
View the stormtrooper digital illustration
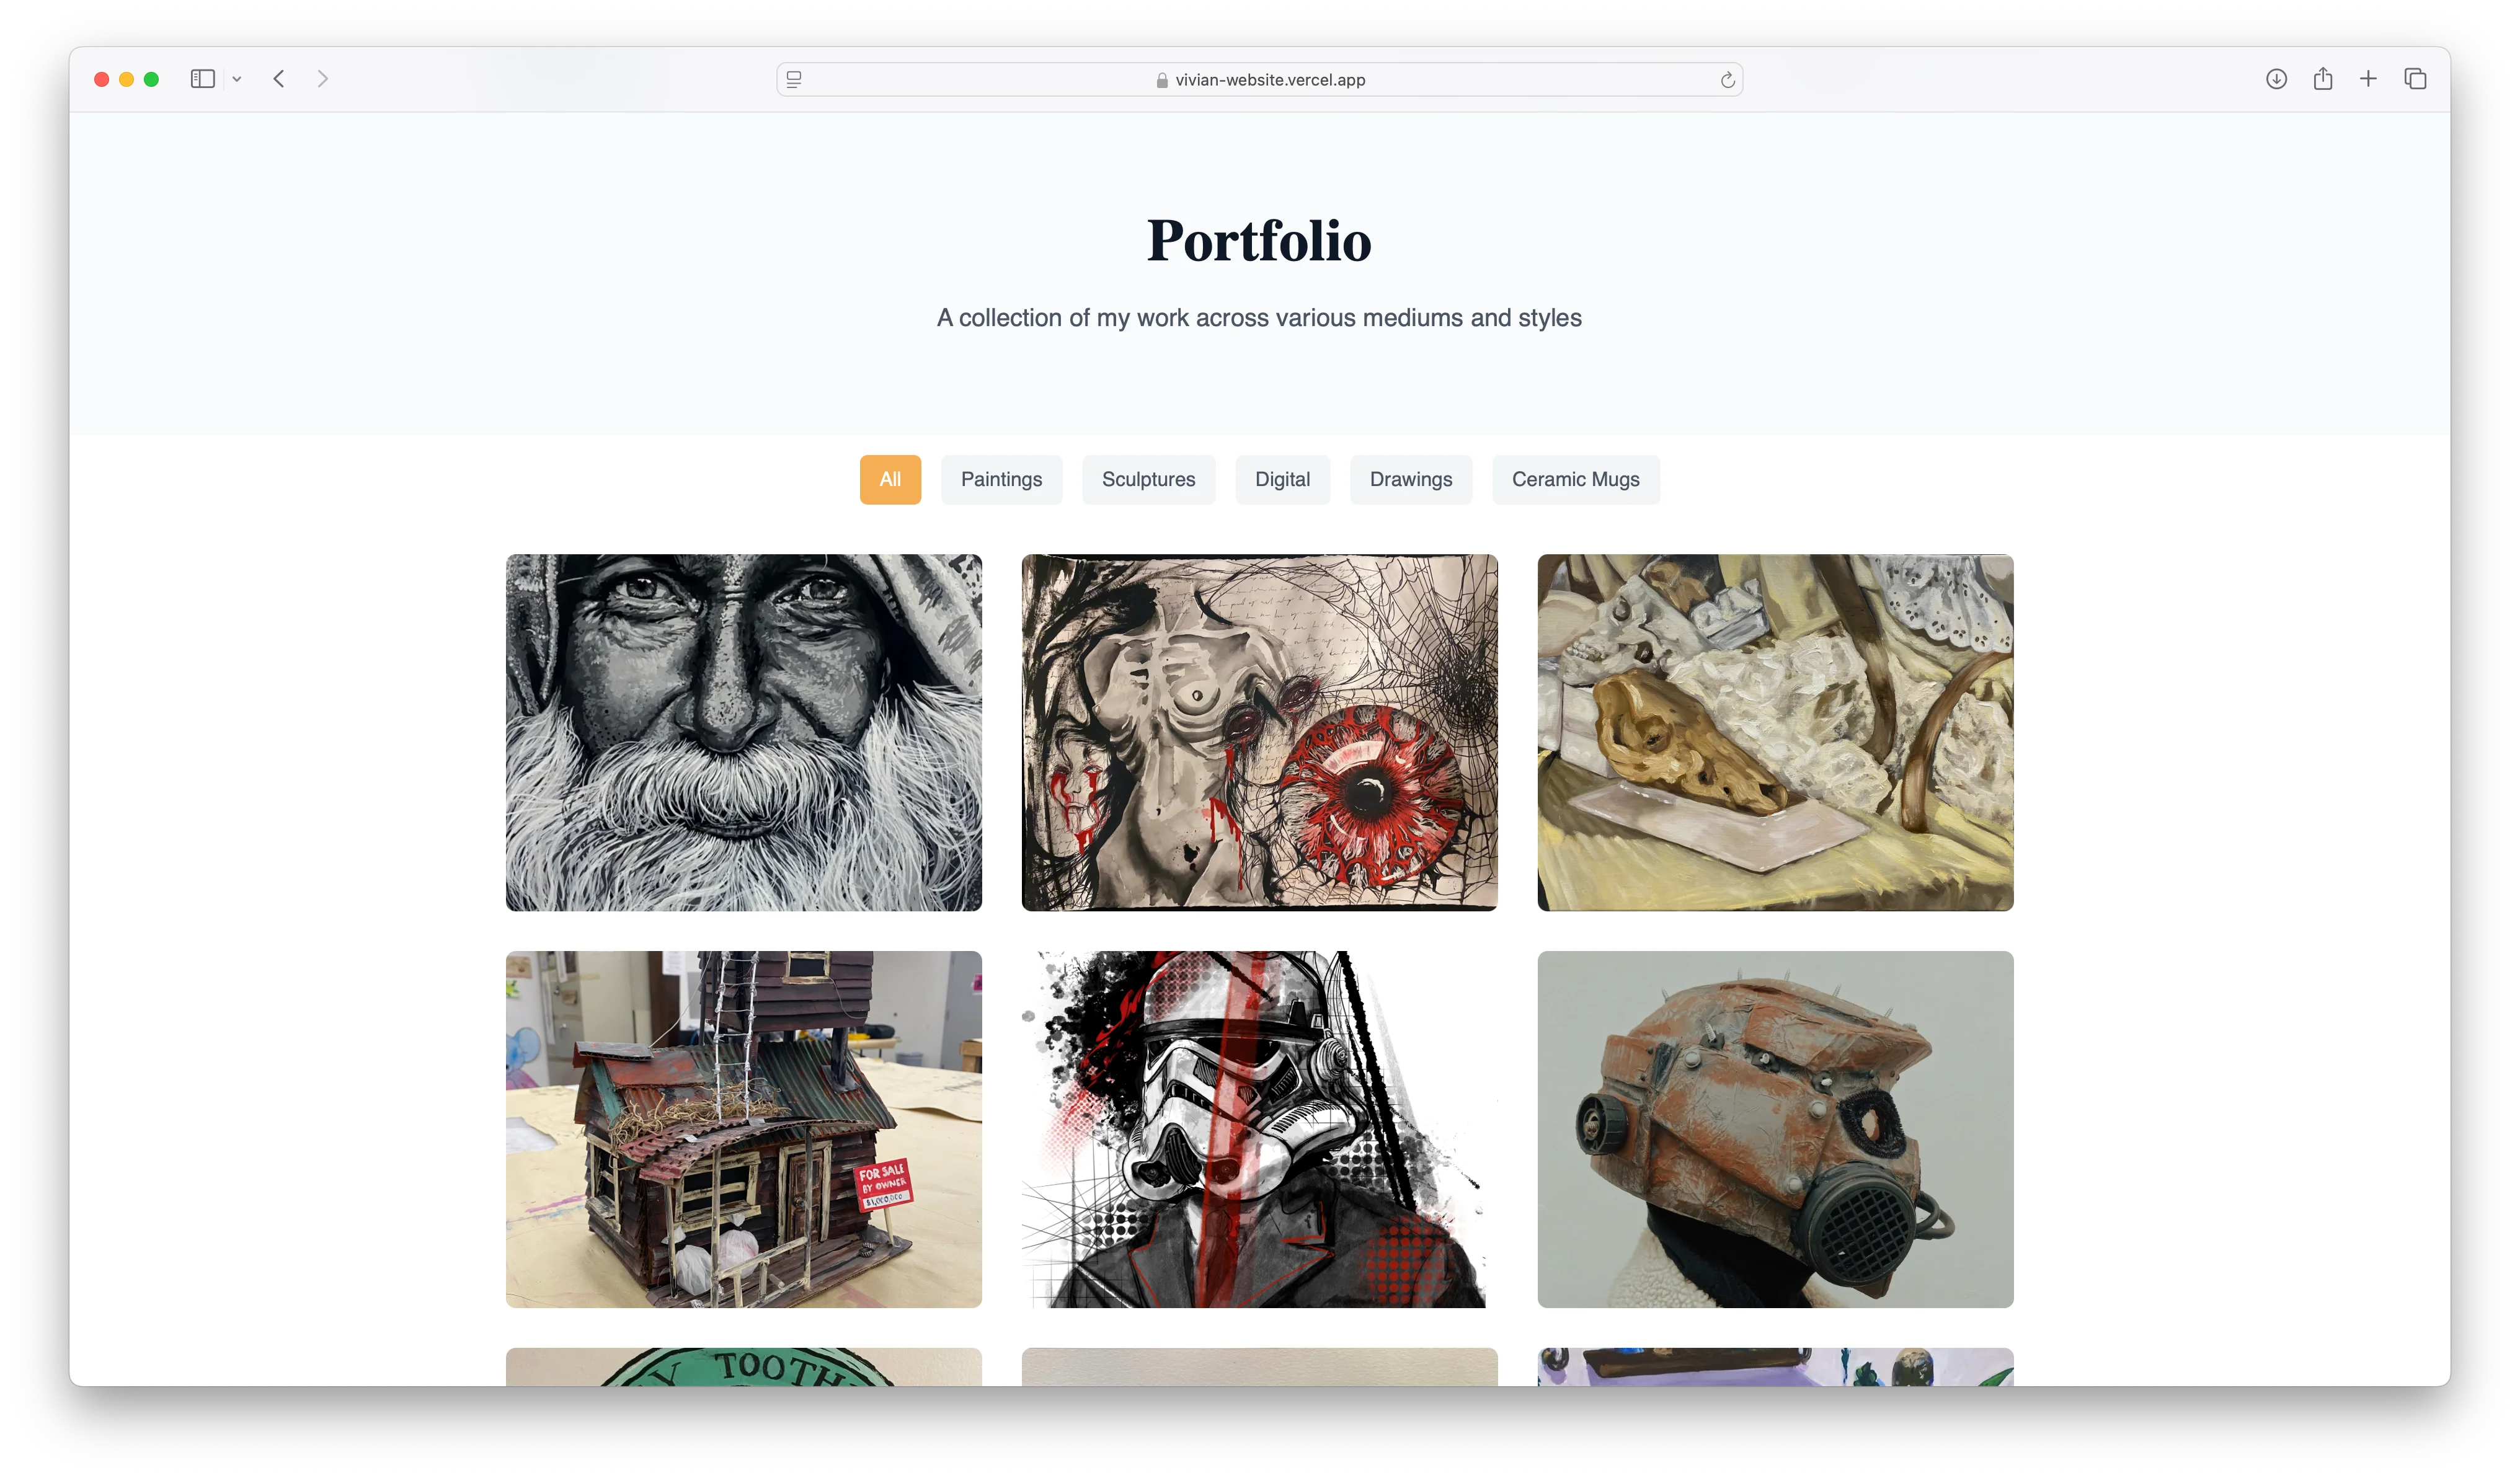click(x=1259, y=1129)
